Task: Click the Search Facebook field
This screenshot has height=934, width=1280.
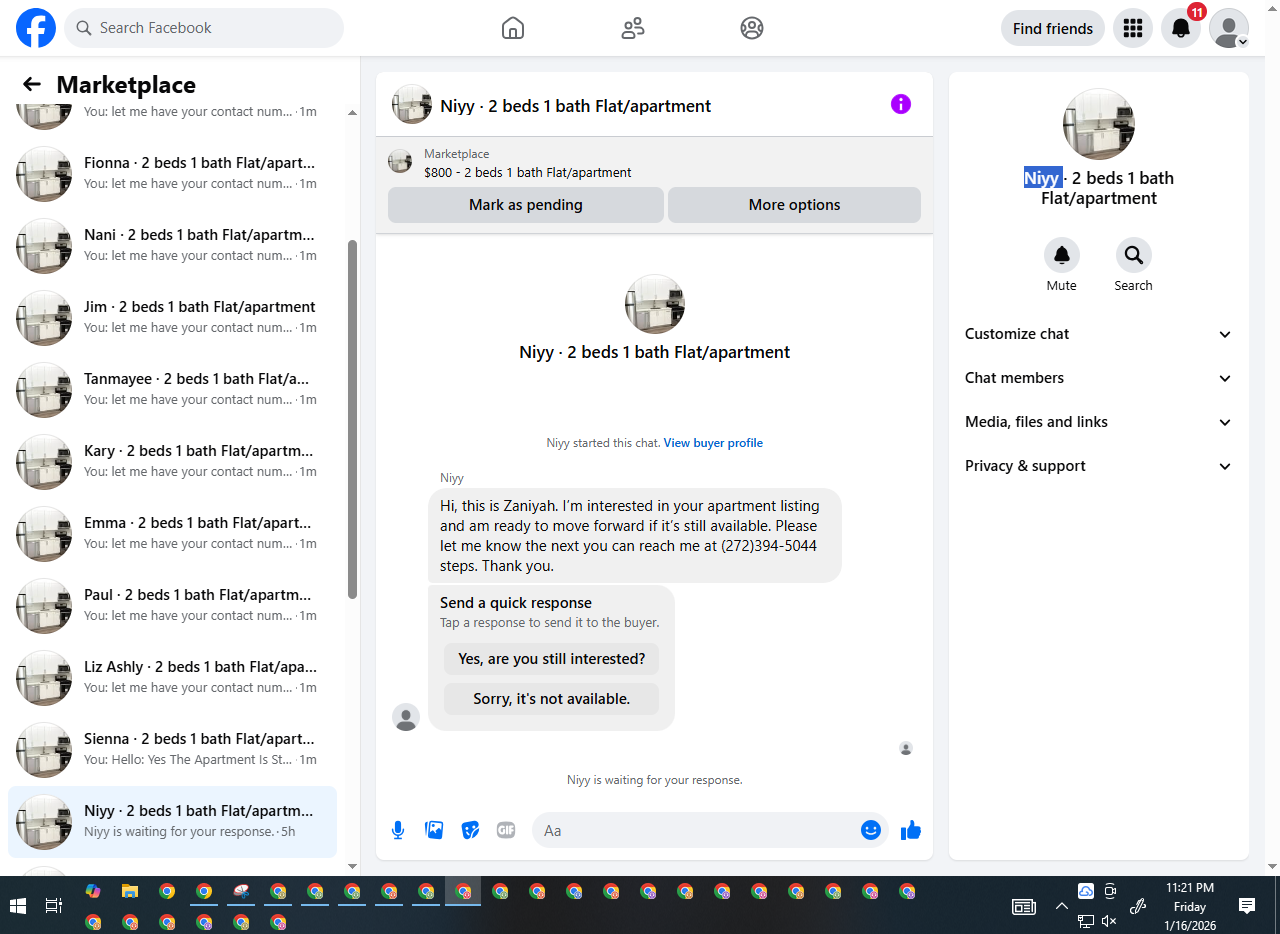Action: pyautogui.click(x=204, y=28)
